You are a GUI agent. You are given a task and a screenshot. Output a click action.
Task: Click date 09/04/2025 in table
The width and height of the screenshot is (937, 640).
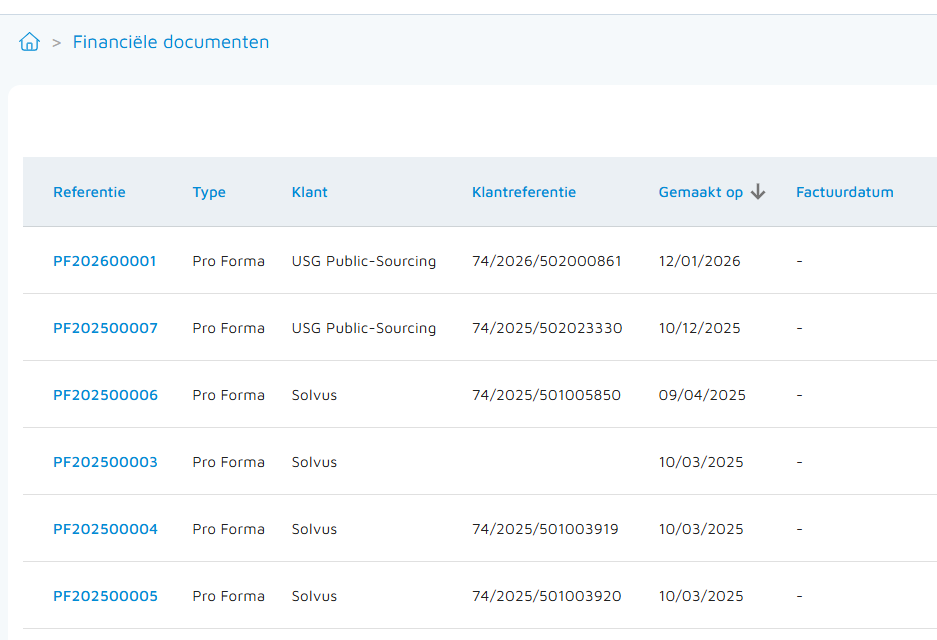702,395
